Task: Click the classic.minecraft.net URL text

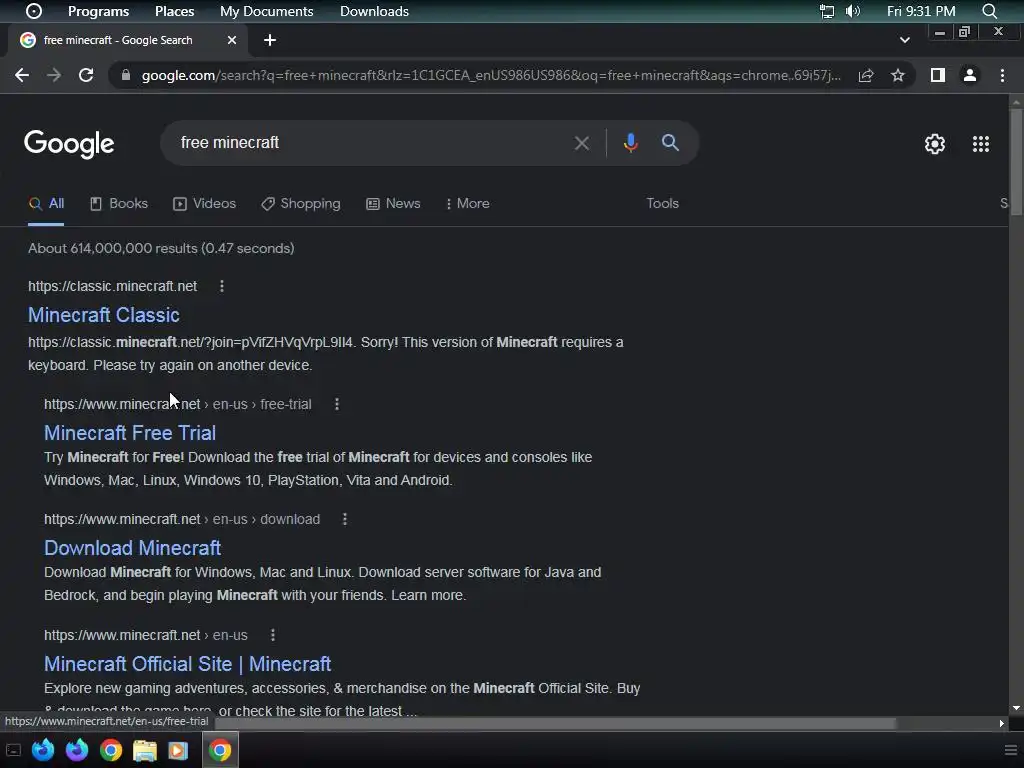Action: 112,286
